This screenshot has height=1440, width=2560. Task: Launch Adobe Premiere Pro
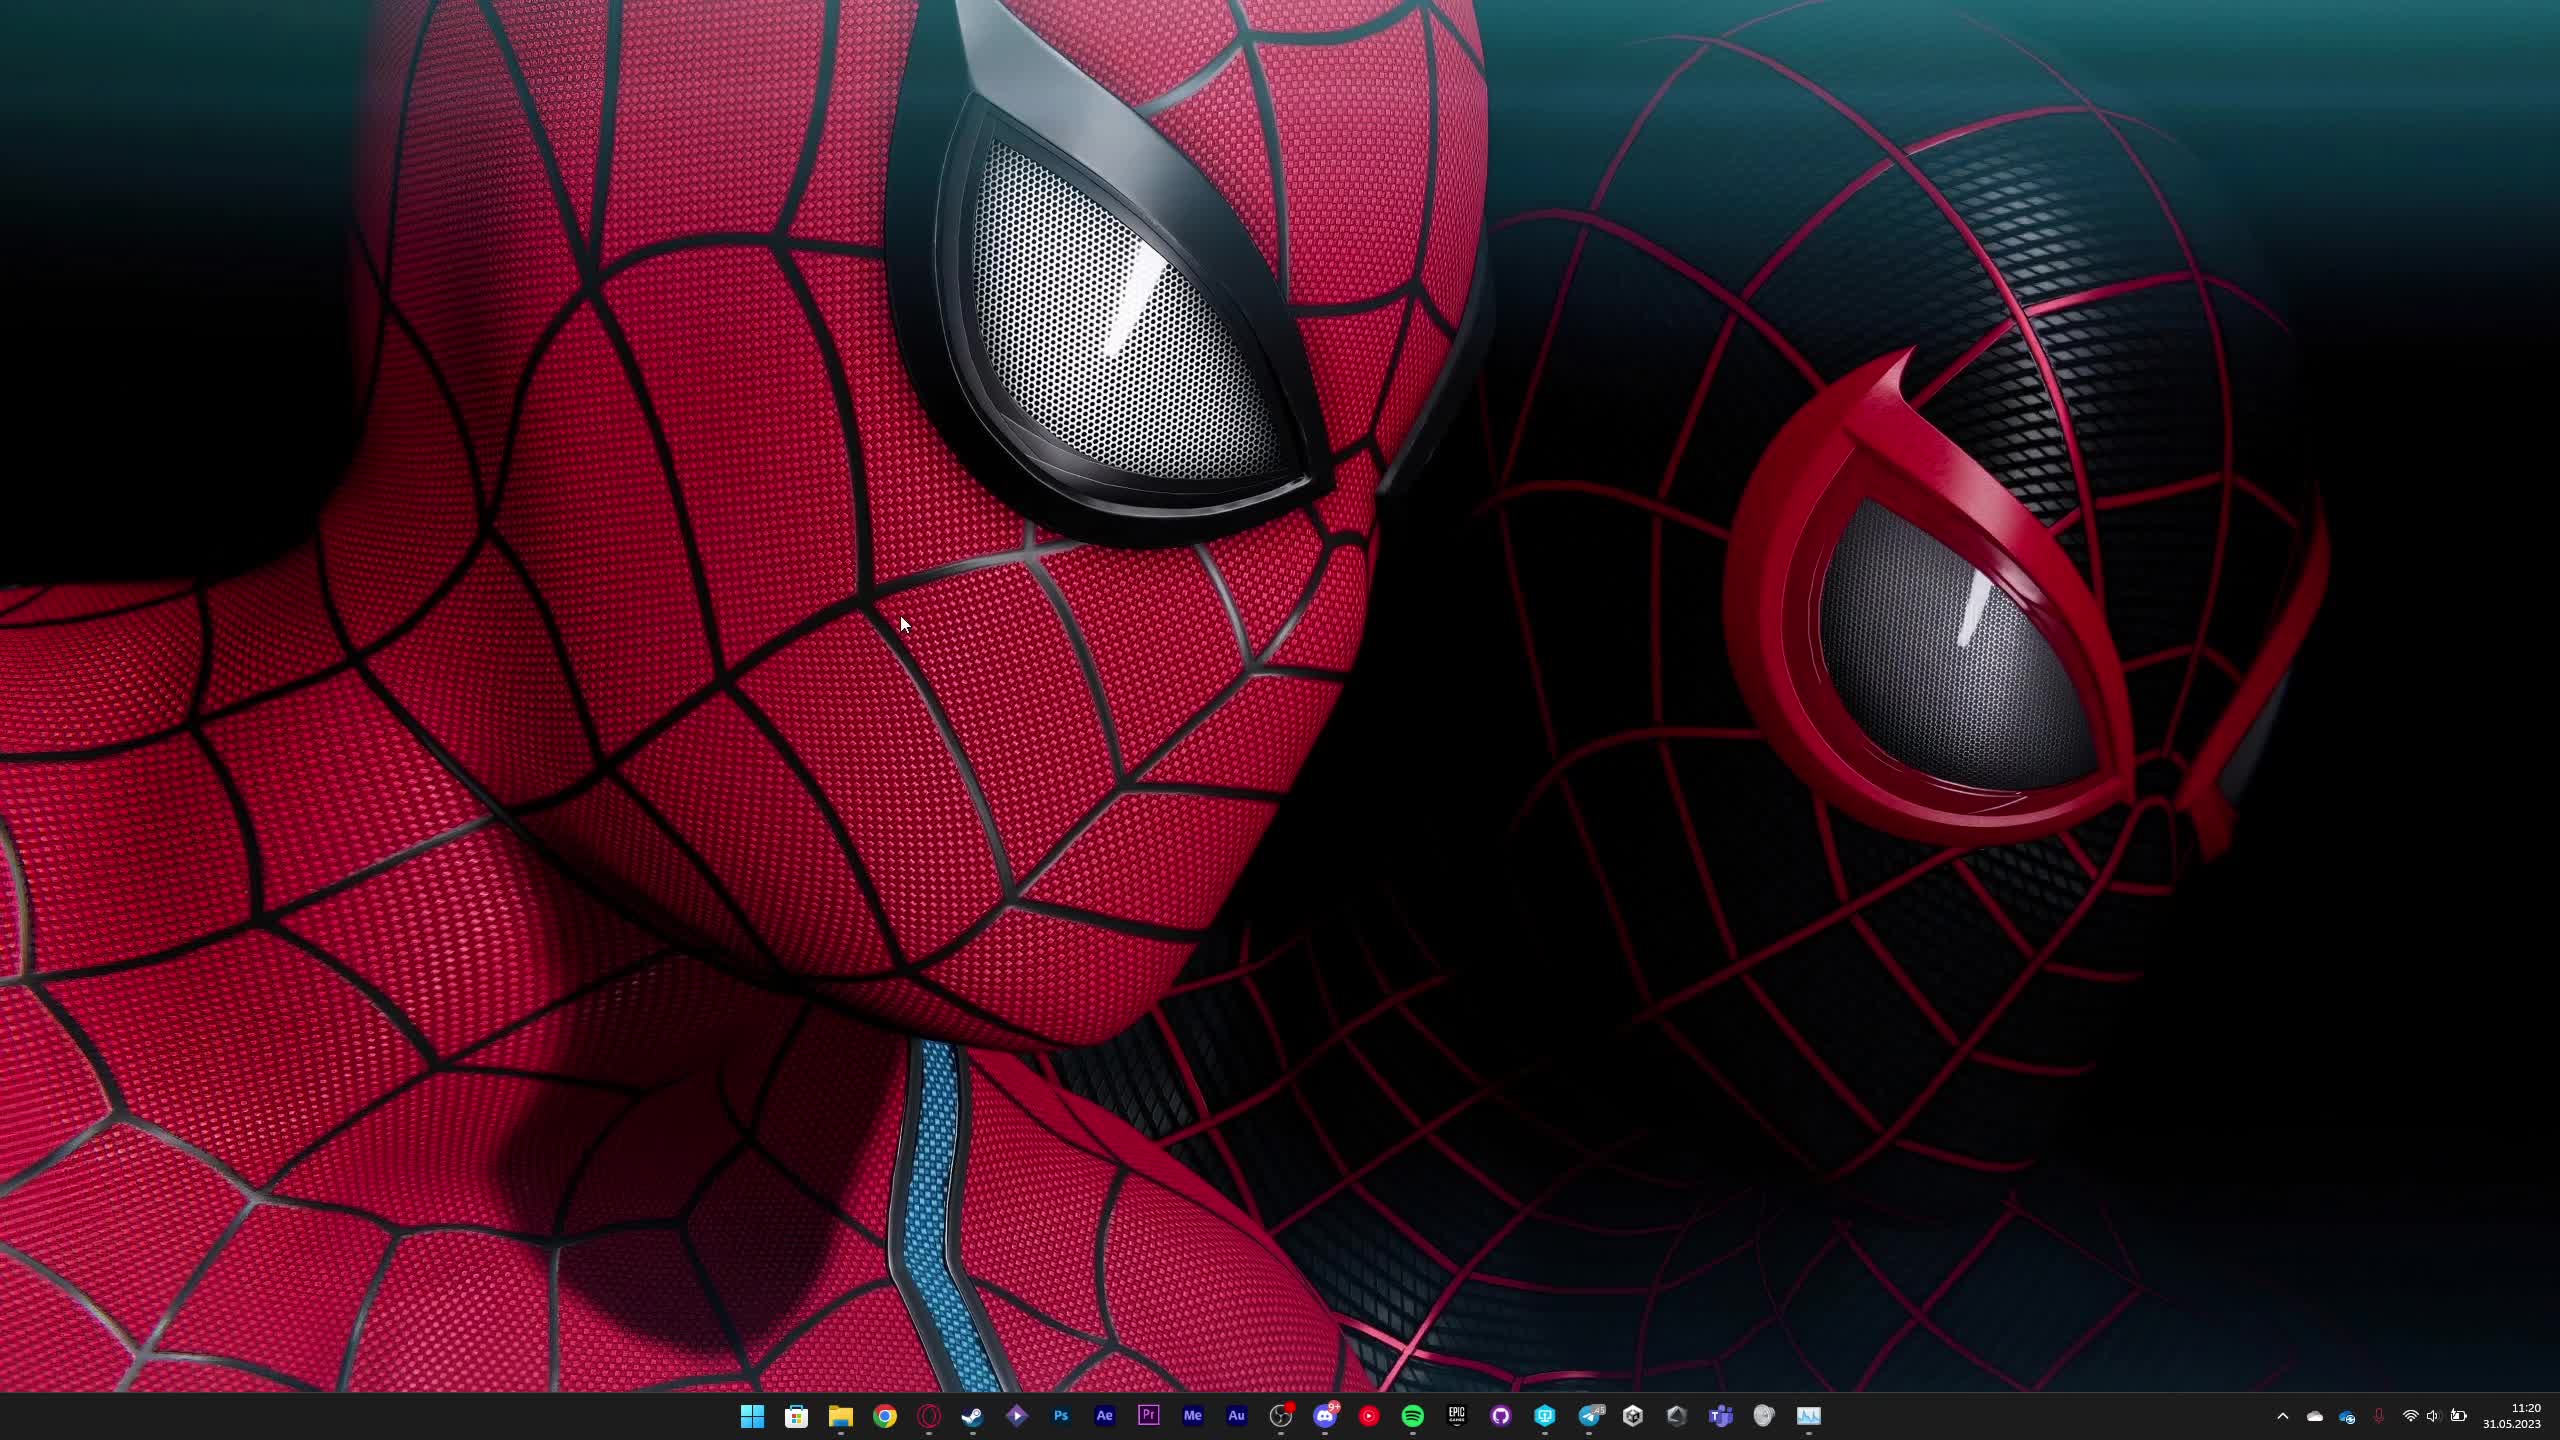(x=1148, y=1415)
